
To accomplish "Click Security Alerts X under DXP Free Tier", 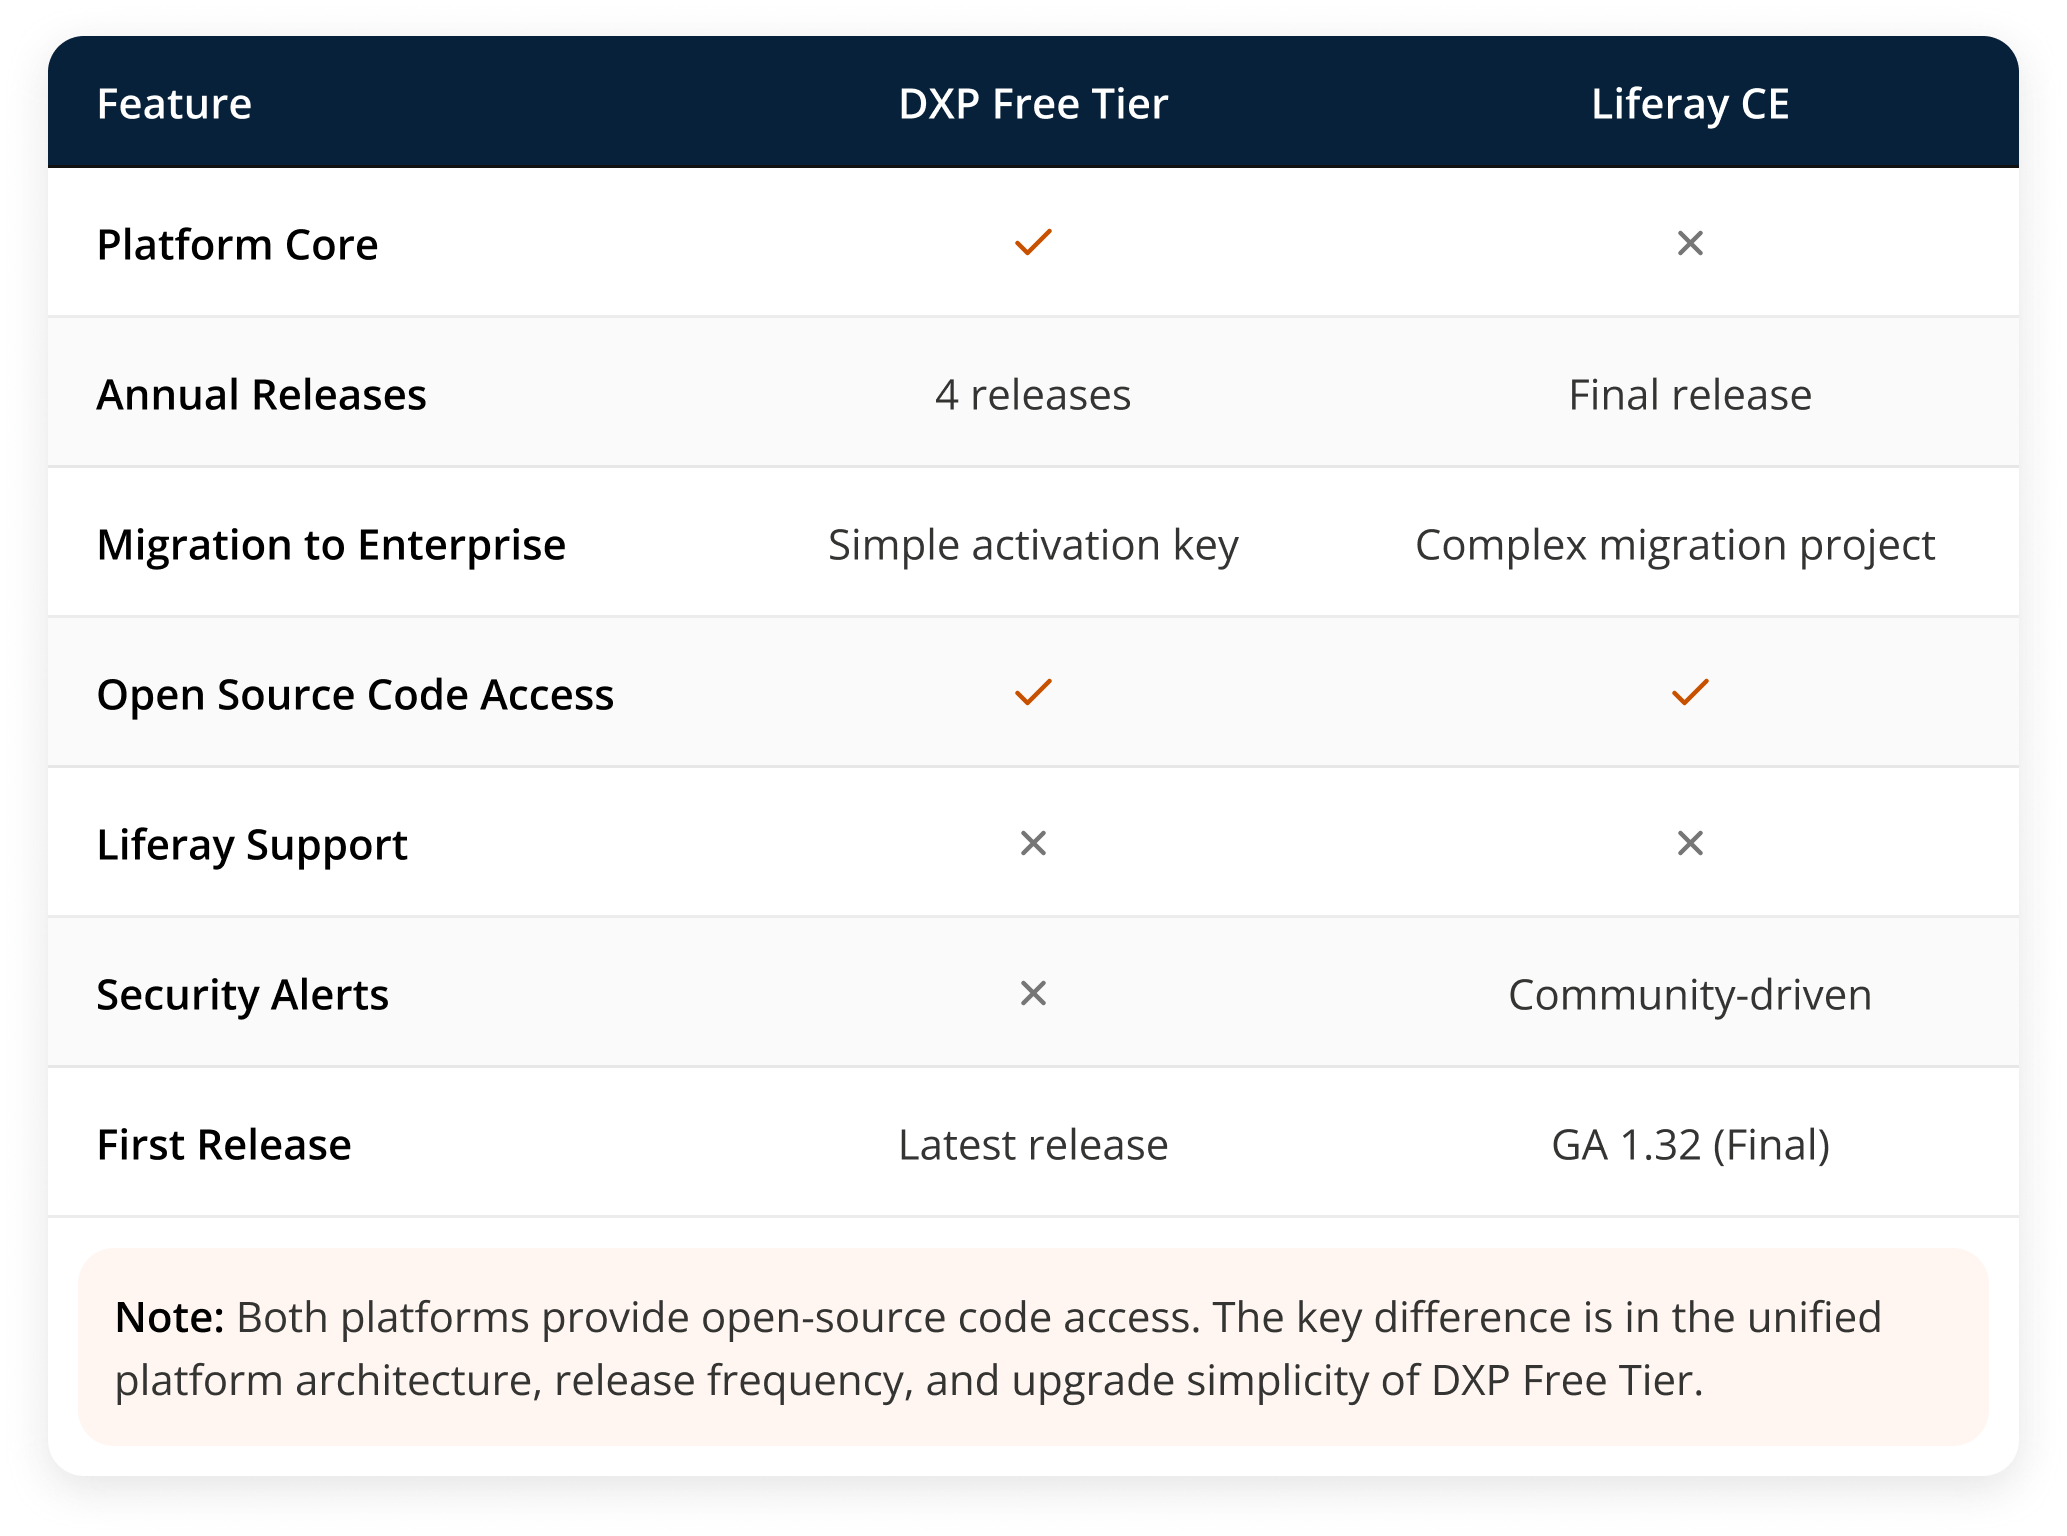I will pos(1033,994).
